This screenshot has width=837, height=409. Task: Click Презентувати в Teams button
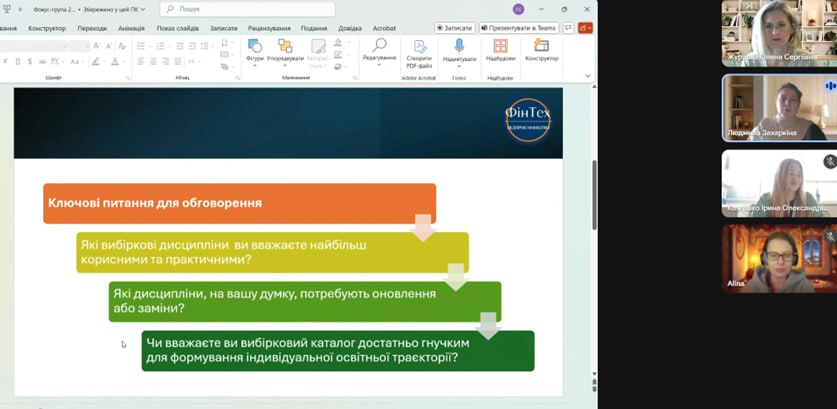[518, 28]
